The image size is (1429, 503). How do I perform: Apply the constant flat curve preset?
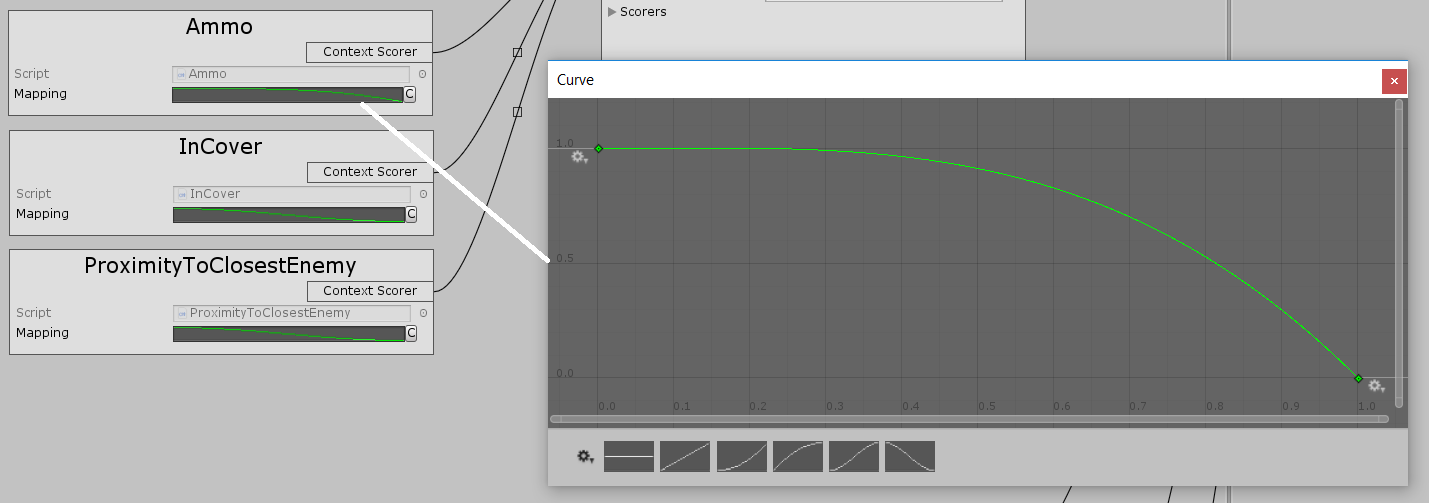pyautogui.click(x=629, y=456)
